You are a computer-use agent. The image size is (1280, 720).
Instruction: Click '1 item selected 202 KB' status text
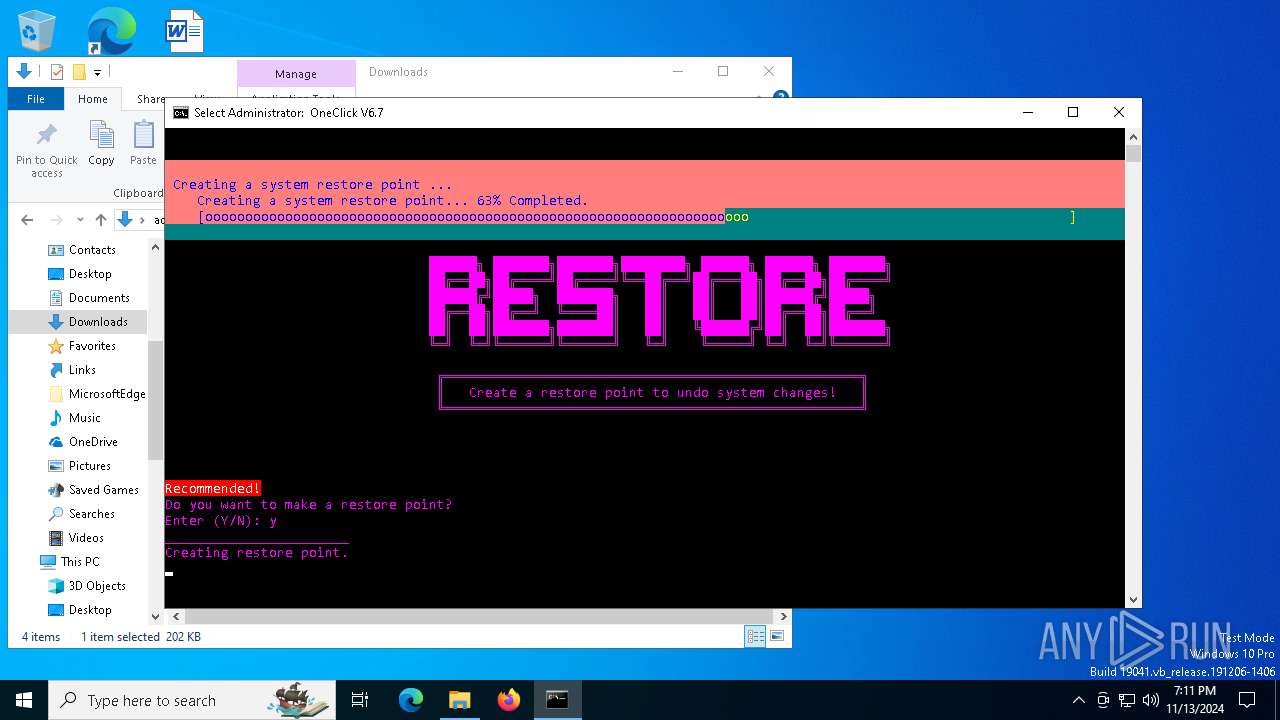(x=141, y=637)
